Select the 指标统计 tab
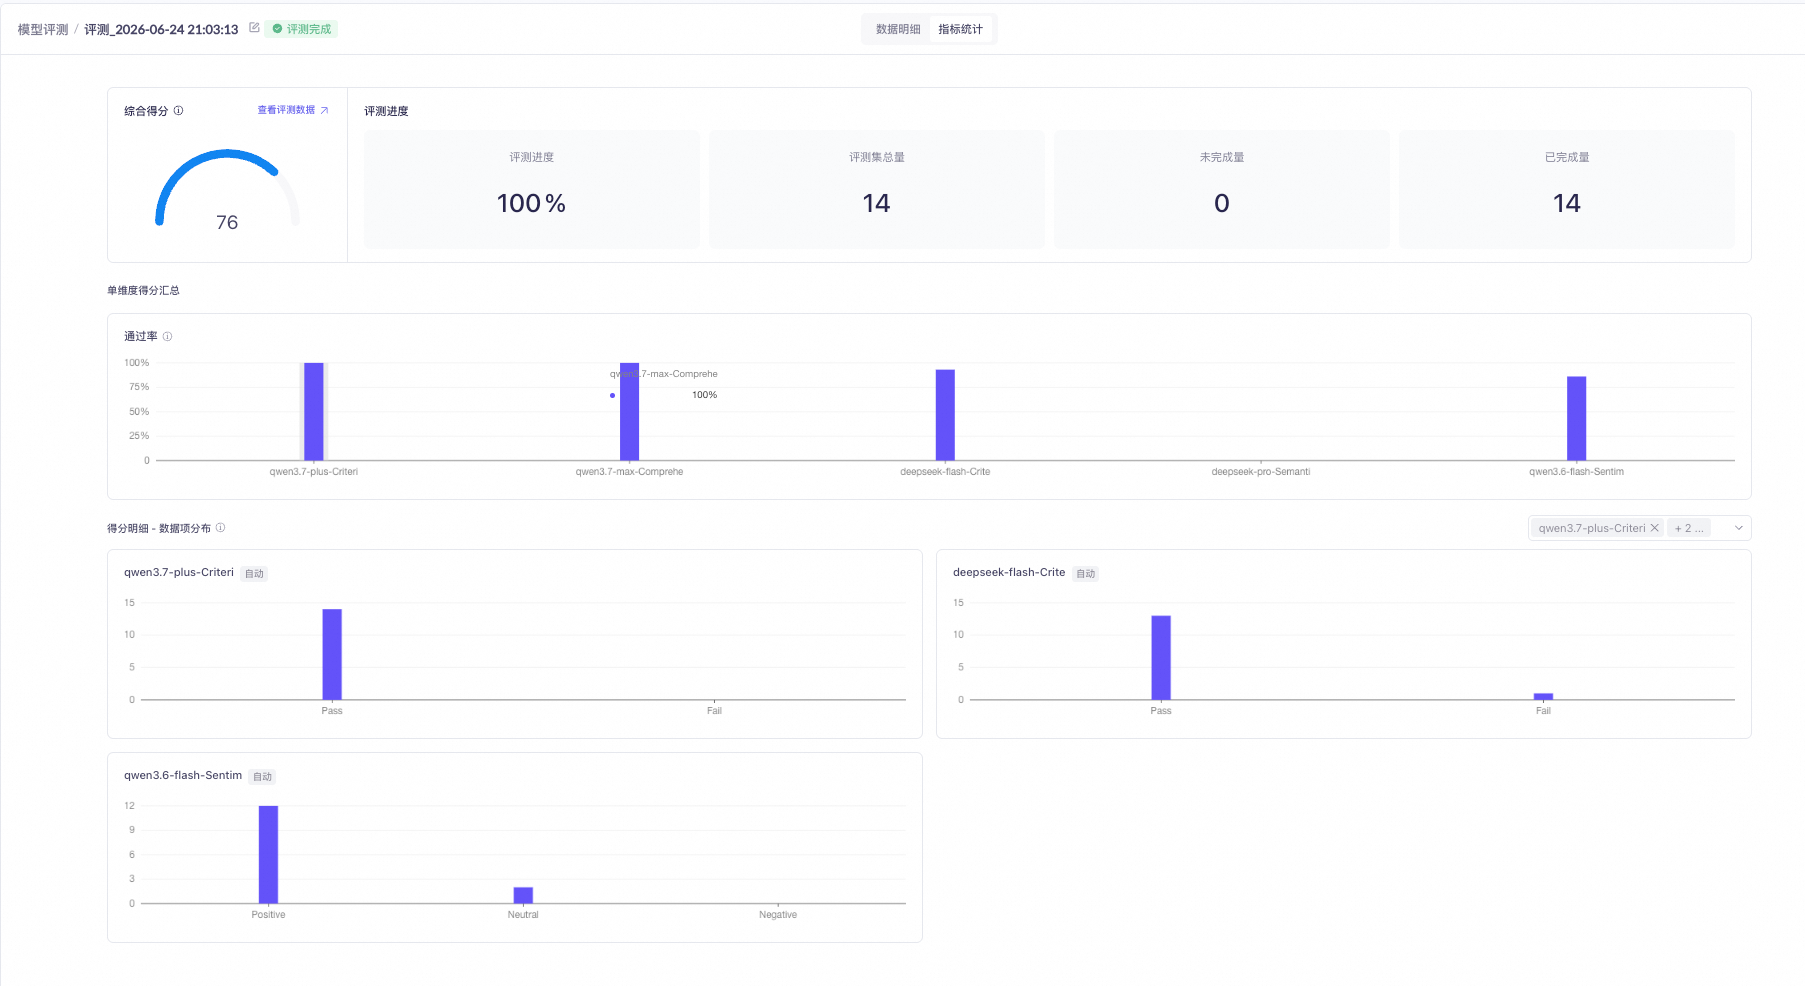The image size is (1805, 986). pos(960,29)
